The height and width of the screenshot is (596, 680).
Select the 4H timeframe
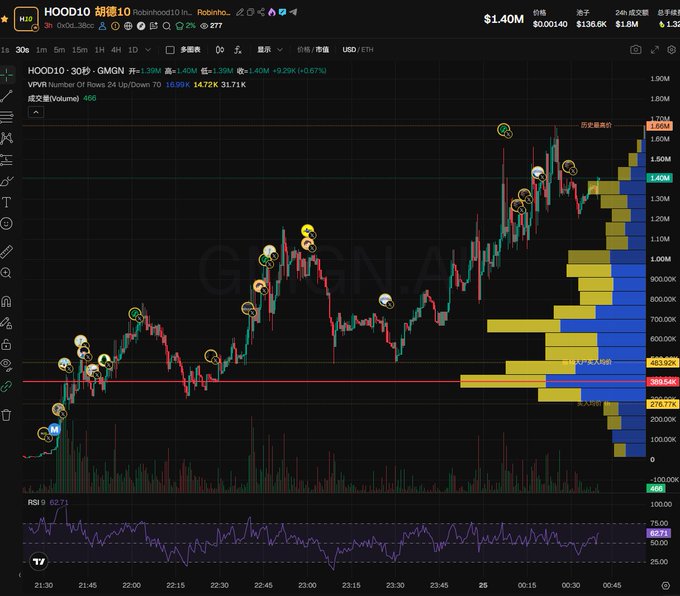116,50
